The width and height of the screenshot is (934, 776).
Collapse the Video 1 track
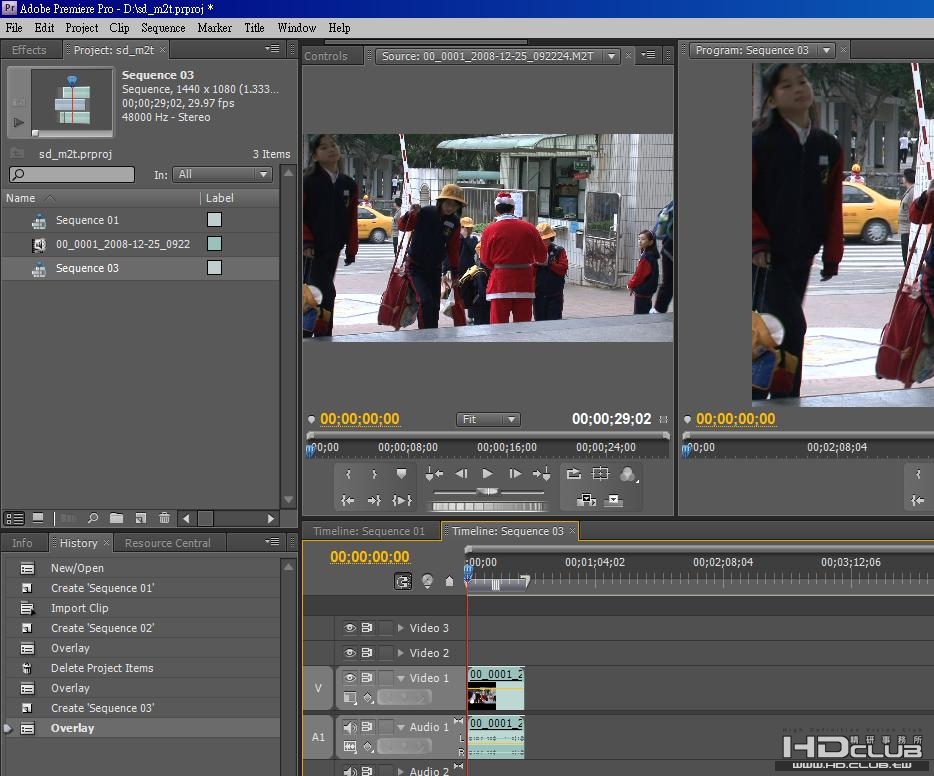click(x=400, y=678)
